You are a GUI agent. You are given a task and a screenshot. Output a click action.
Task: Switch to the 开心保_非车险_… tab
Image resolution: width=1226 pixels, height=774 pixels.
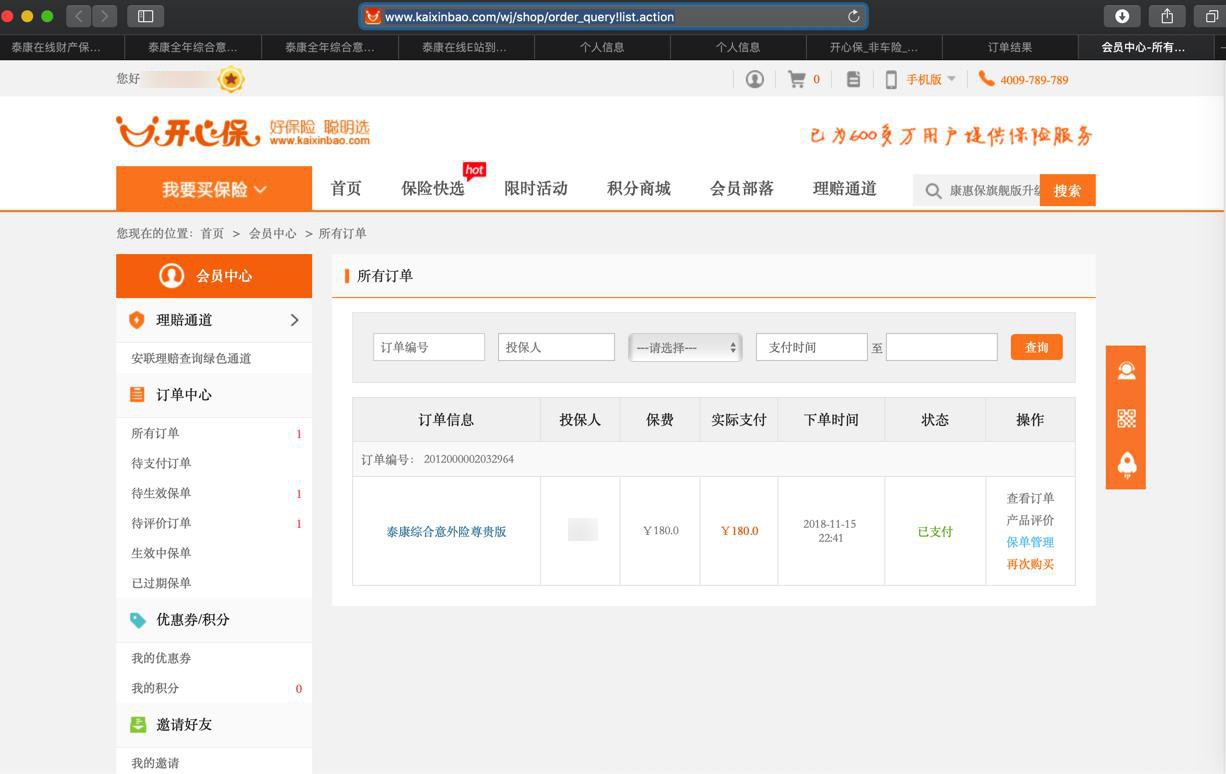click(x=873, y=47)
